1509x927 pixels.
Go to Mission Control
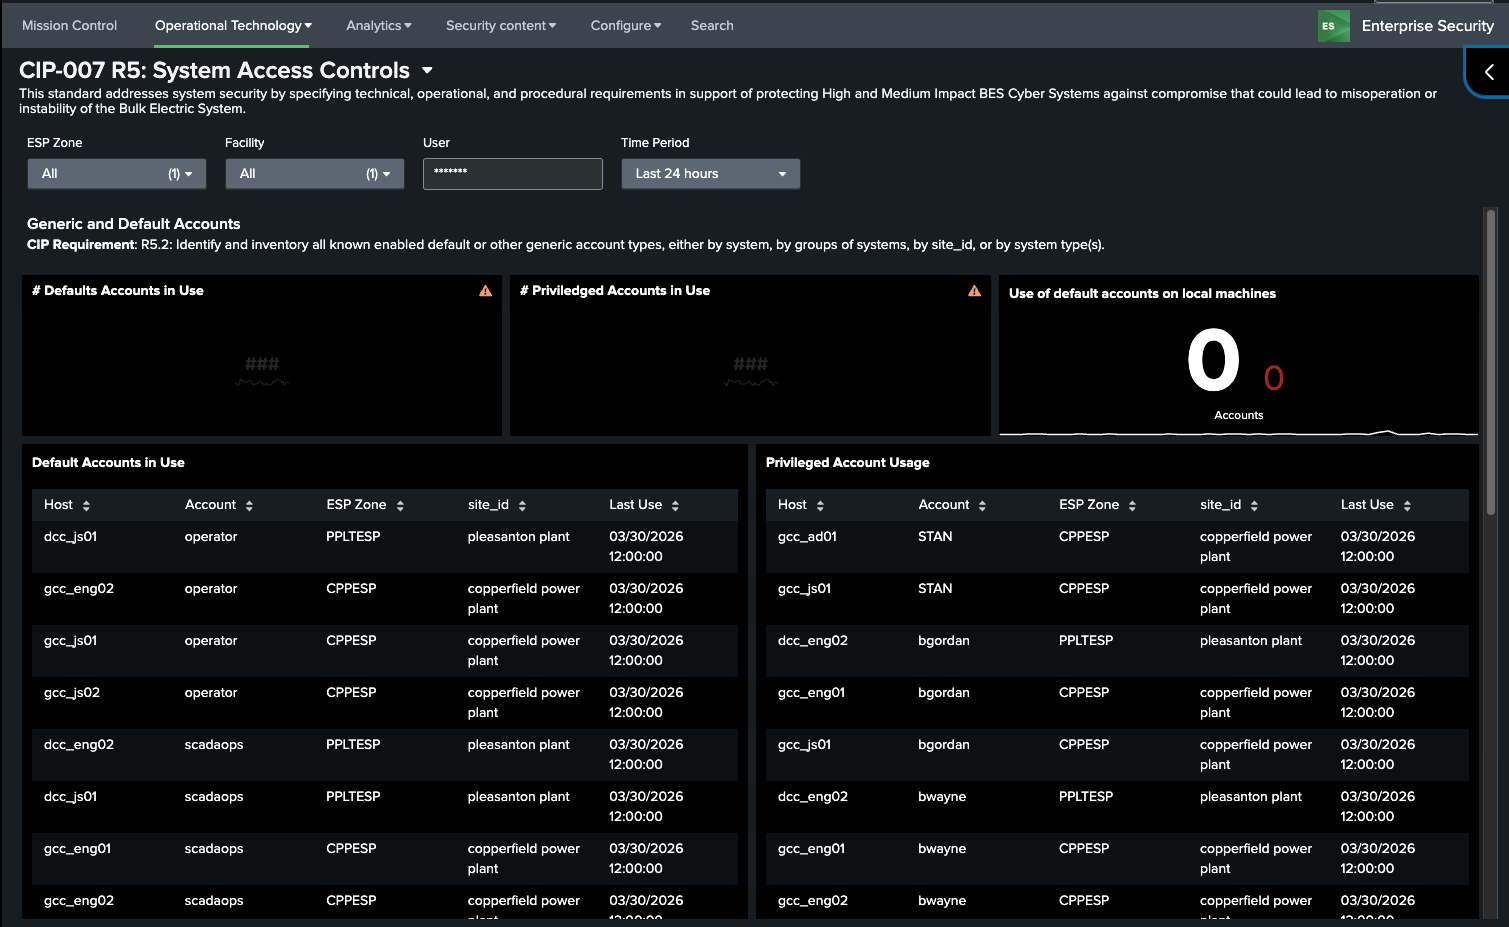69,26
